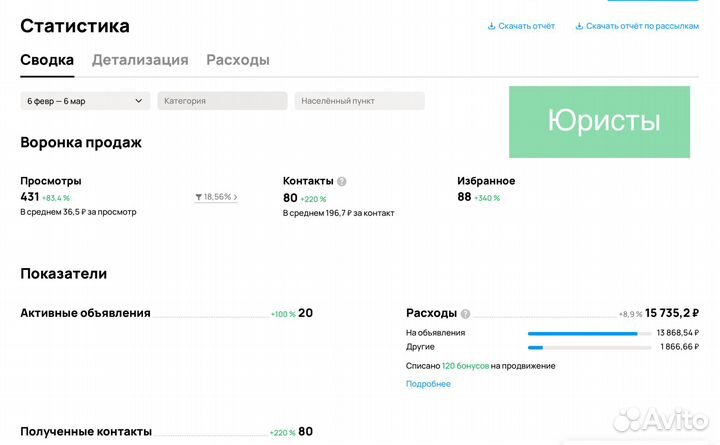Click chevron arrow after 18,56% conversion

coord(235,198)
